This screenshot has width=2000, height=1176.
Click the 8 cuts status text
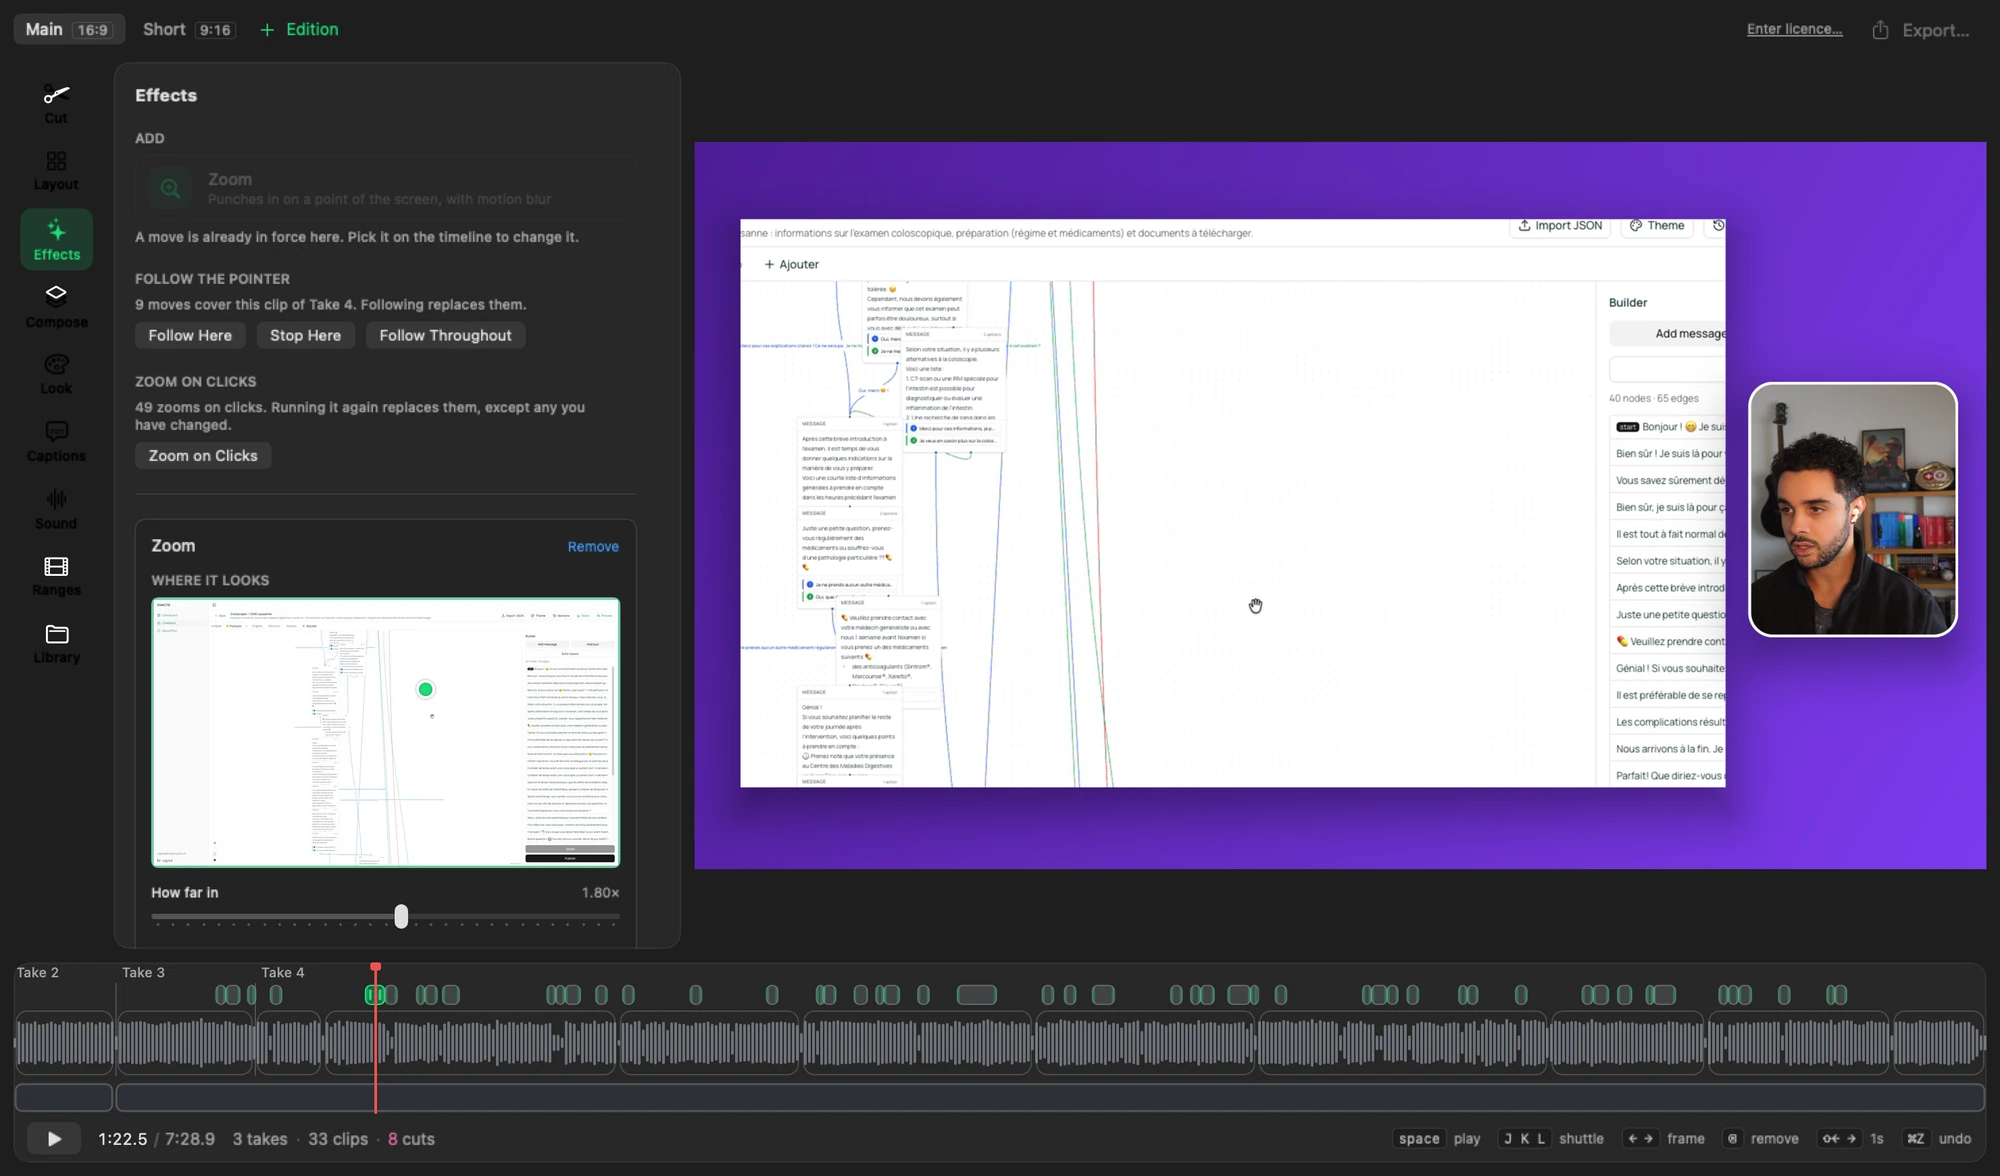411,1139
